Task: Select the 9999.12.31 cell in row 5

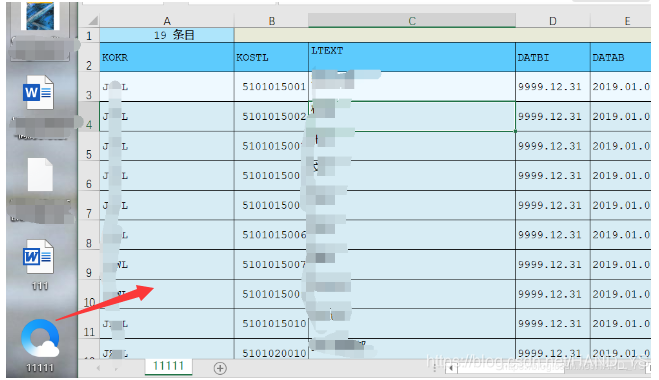Action: (x=553, y=146)
